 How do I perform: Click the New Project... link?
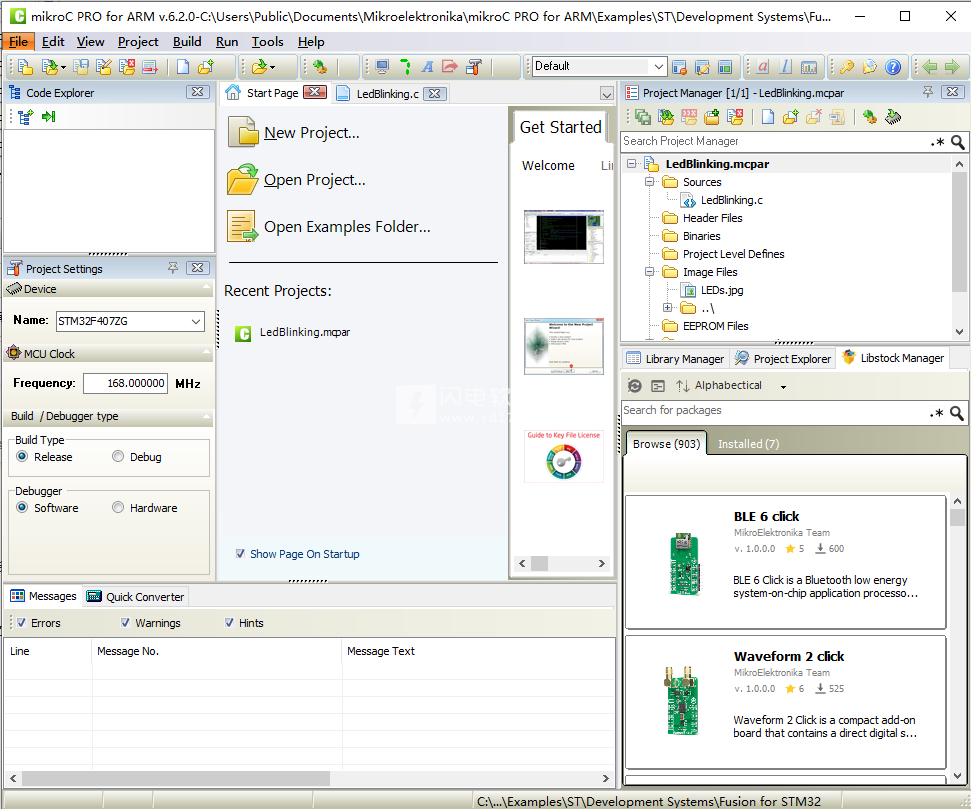311,133
